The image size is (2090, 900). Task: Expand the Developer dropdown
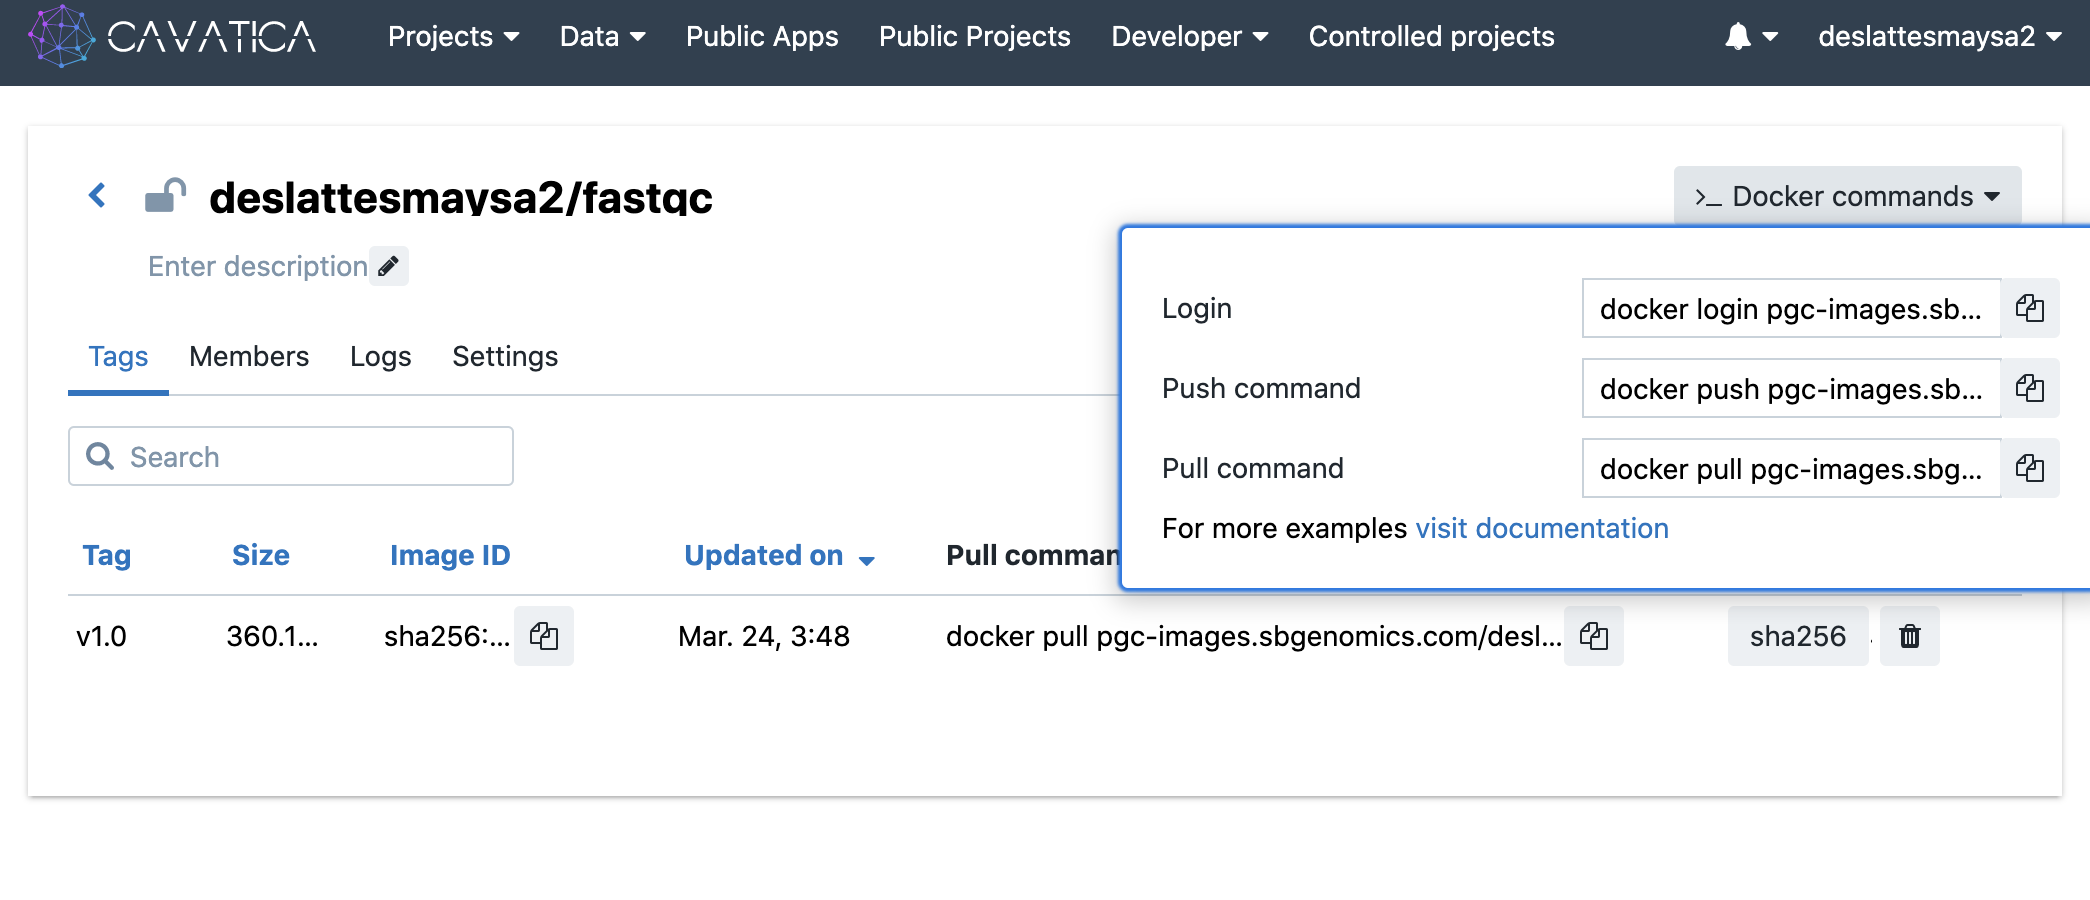(1189, 37)
